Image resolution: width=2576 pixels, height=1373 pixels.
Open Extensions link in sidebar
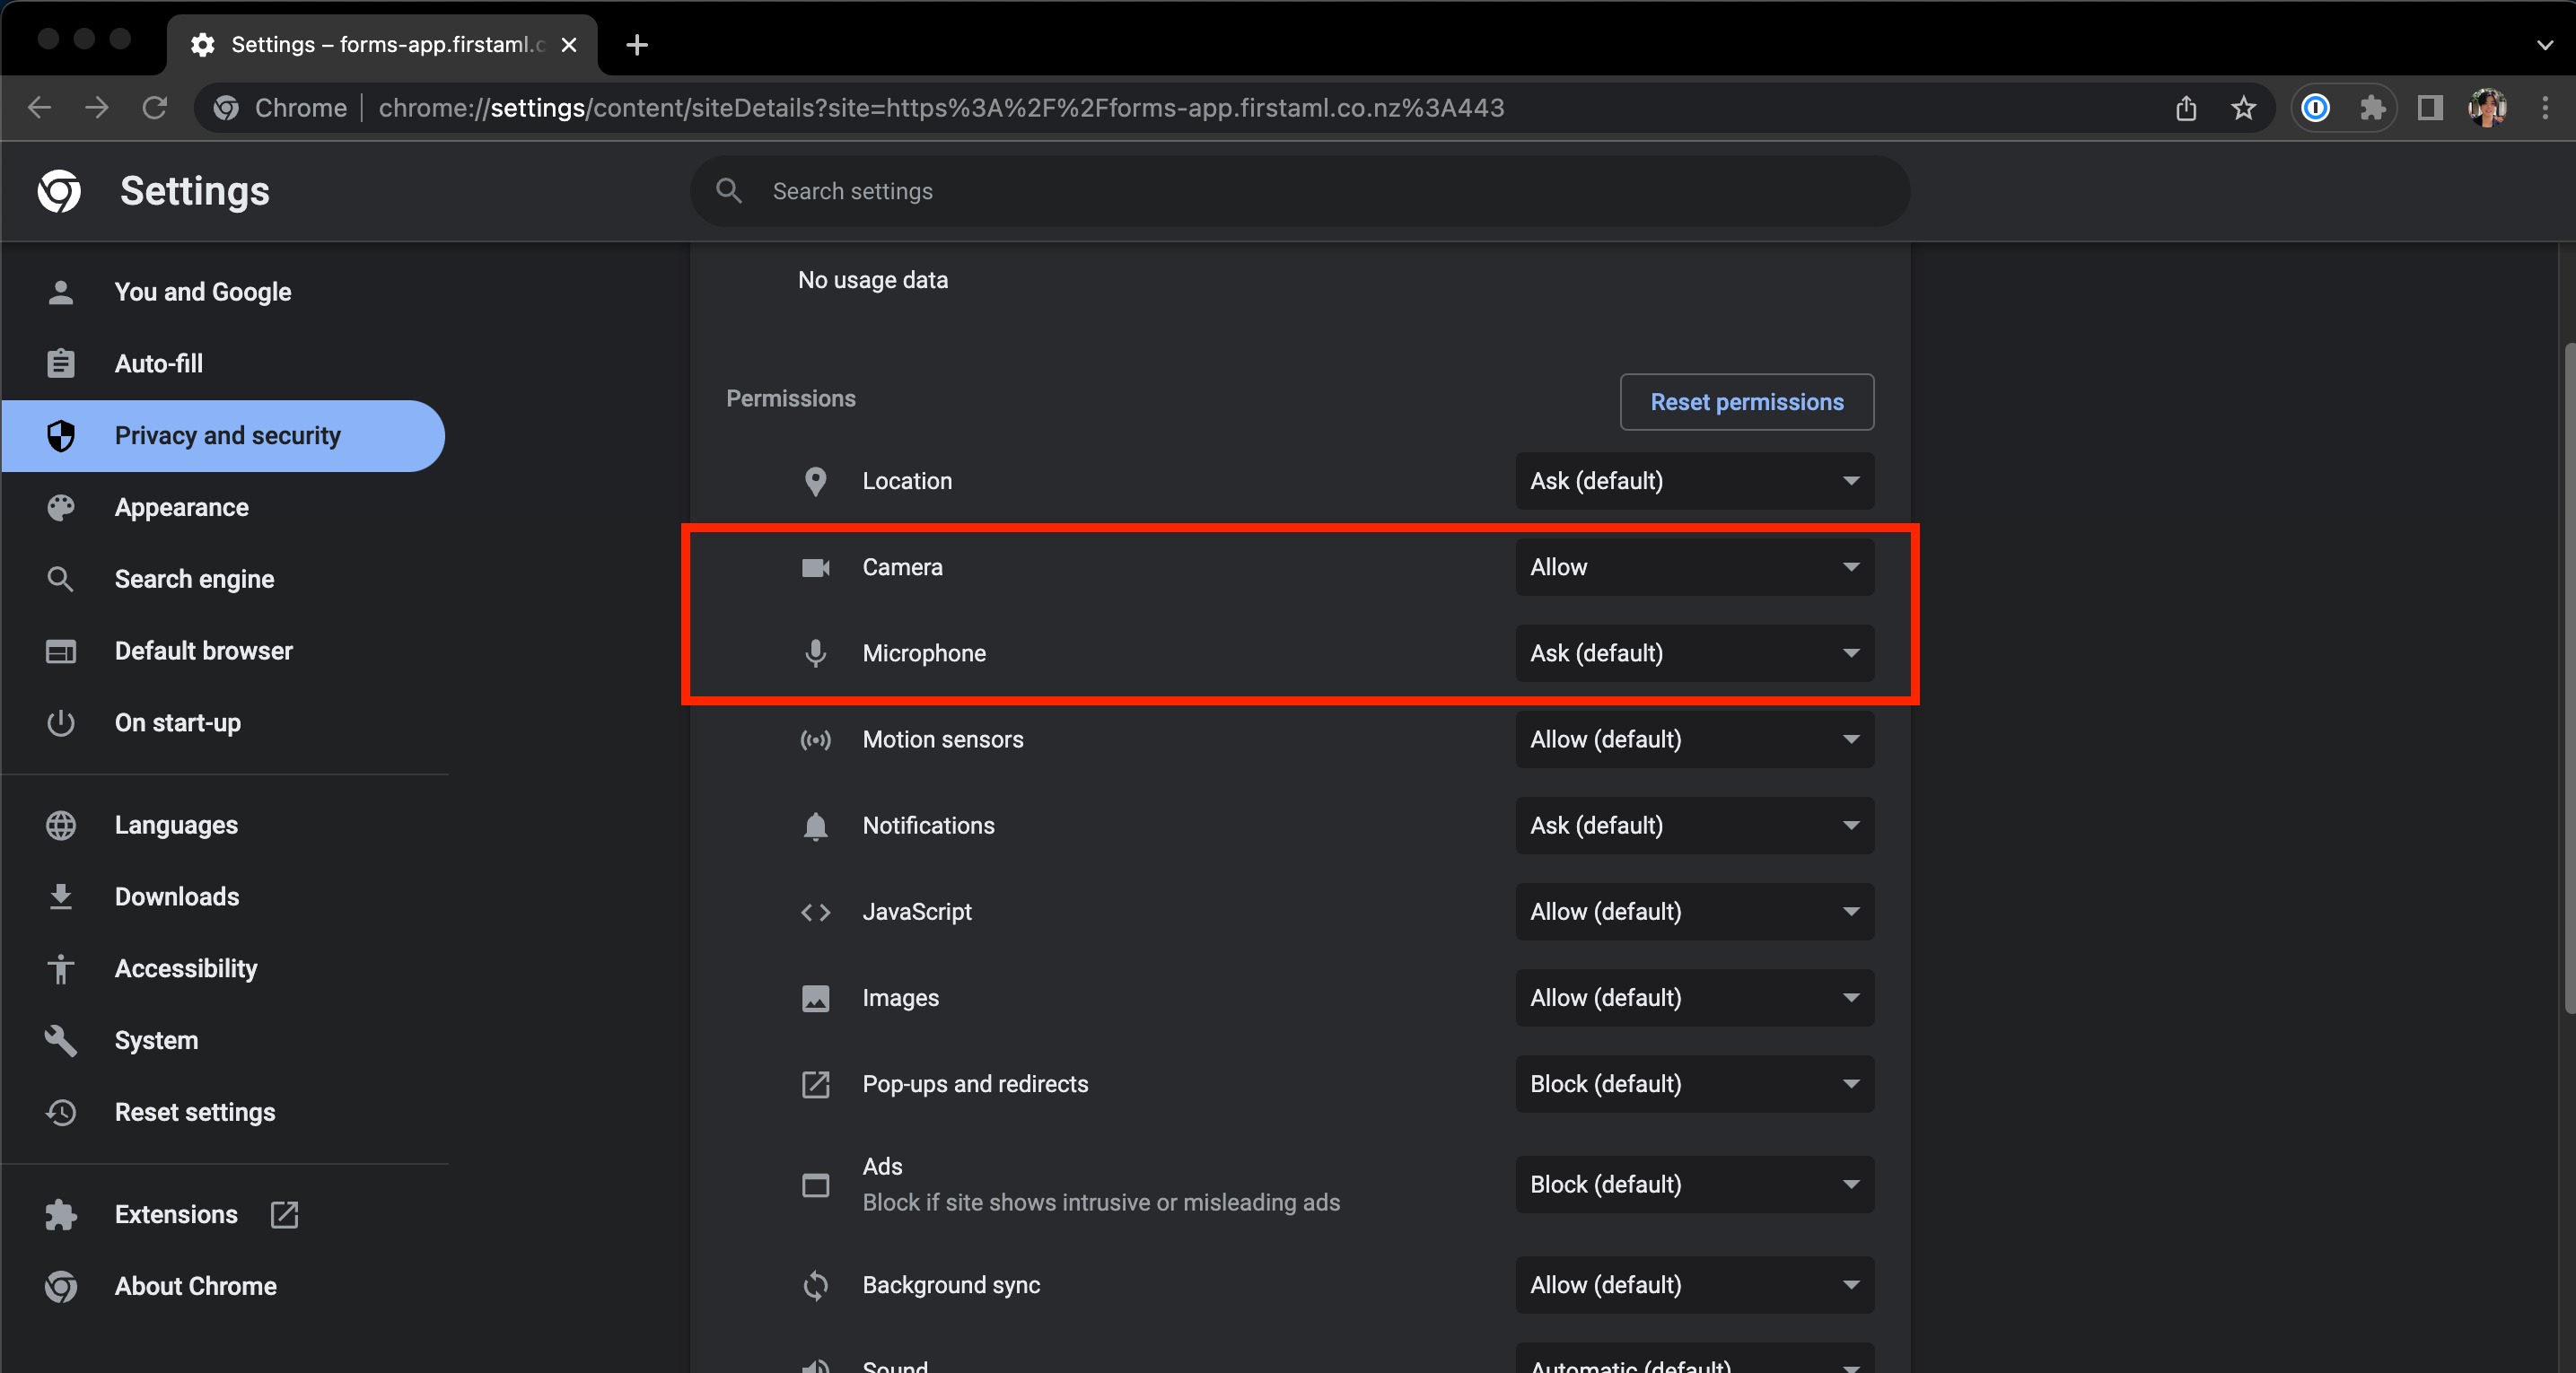click(x=176, y=1214)
